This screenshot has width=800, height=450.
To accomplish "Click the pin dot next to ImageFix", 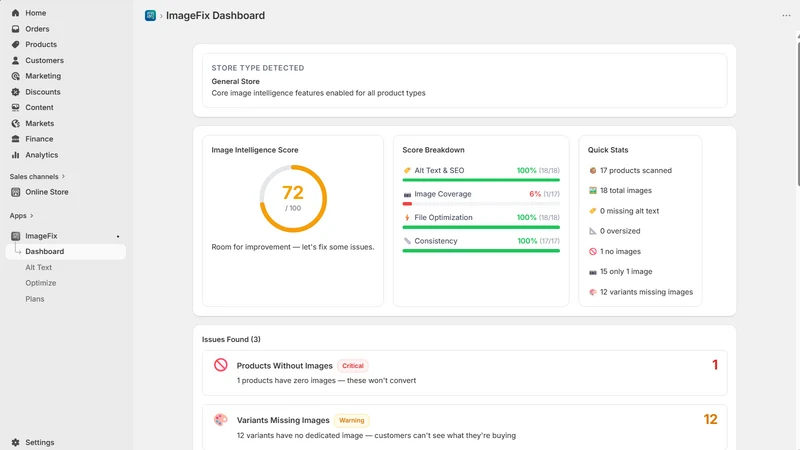I will [118, 236].
